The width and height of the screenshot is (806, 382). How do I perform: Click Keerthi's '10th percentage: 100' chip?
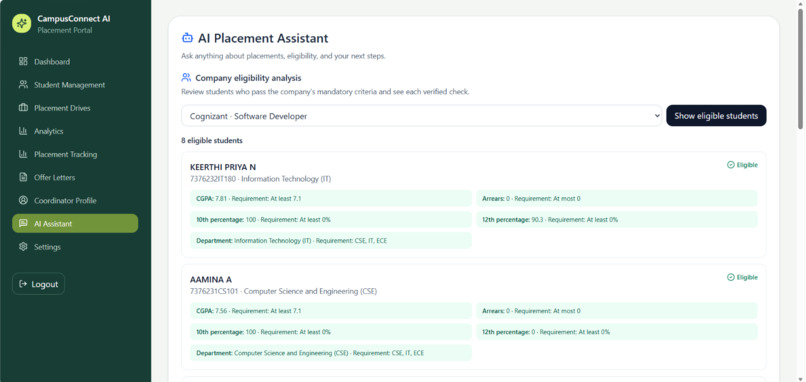(331, 220)
